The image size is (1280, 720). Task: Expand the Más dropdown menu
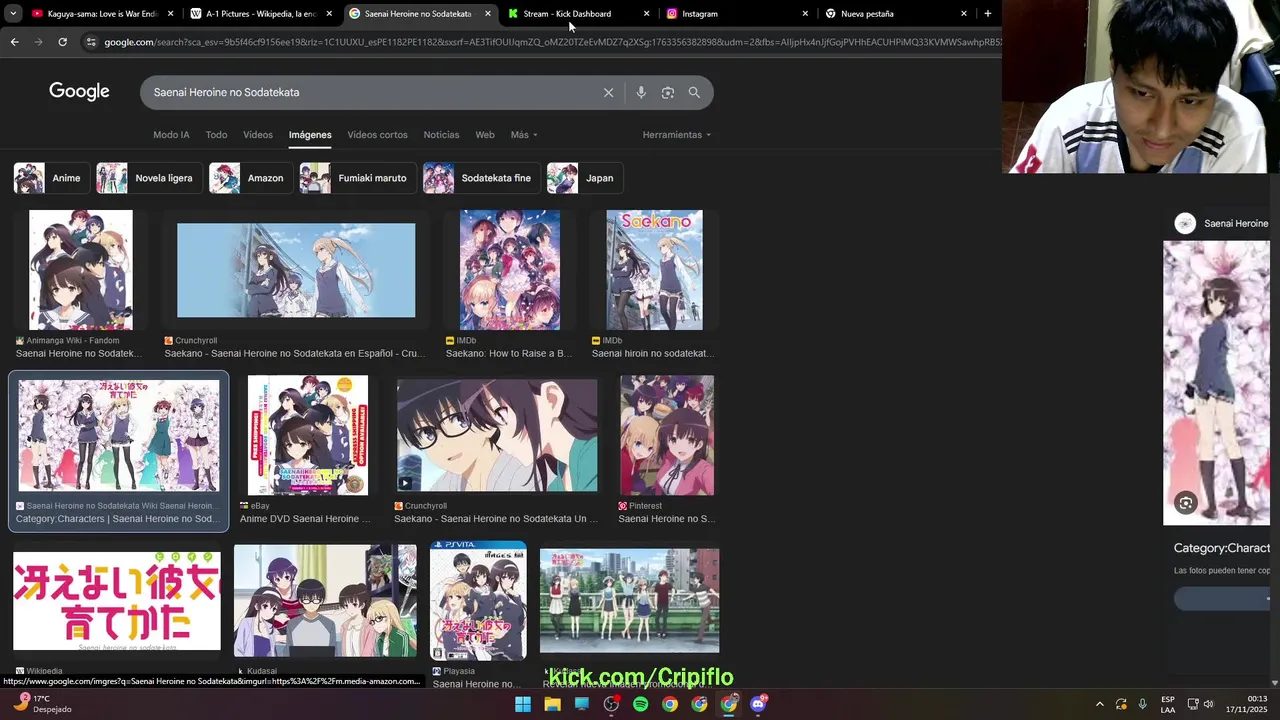click(524, 135)
